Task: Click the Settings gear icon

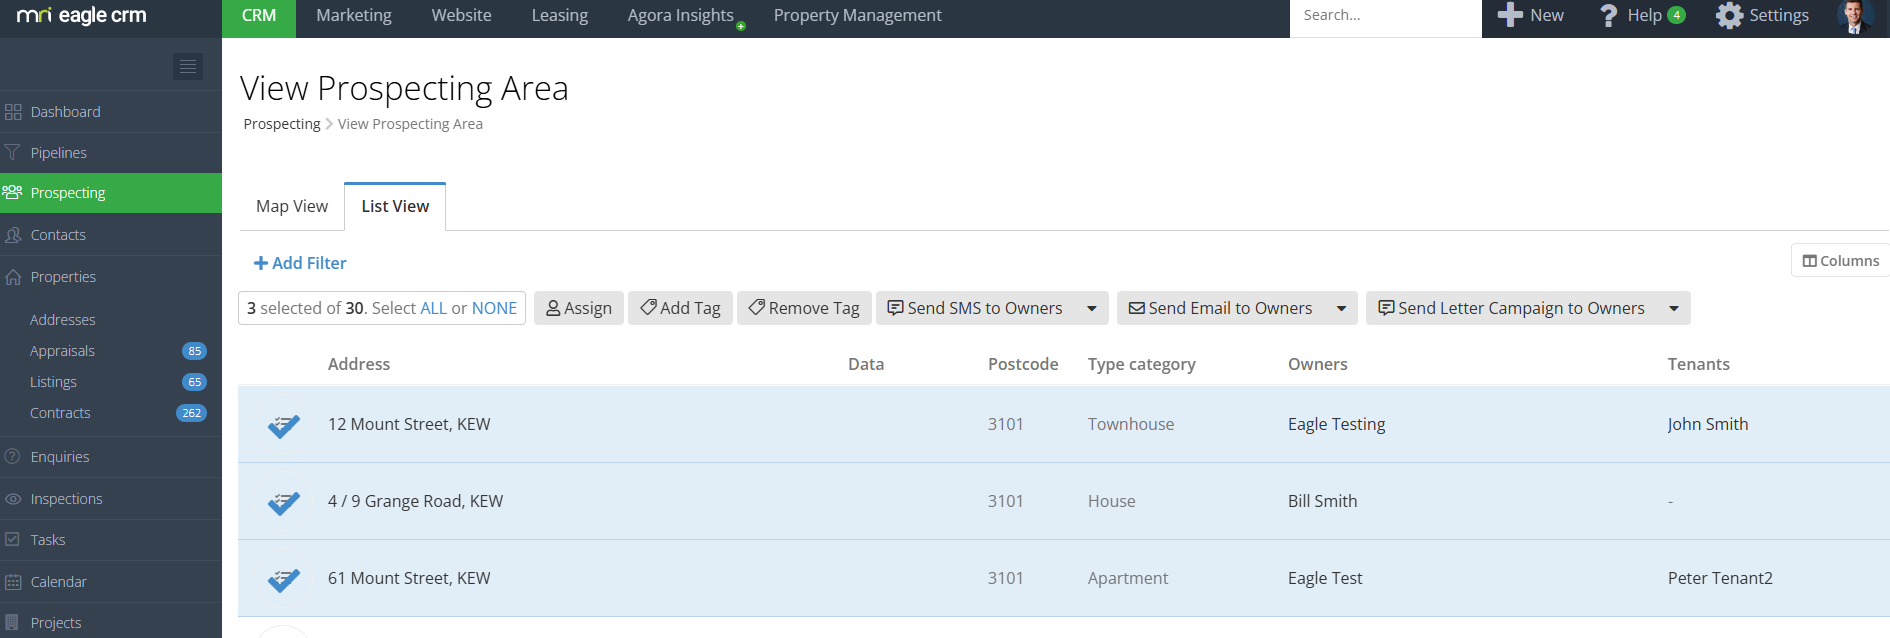Action: coord(1729,16)
